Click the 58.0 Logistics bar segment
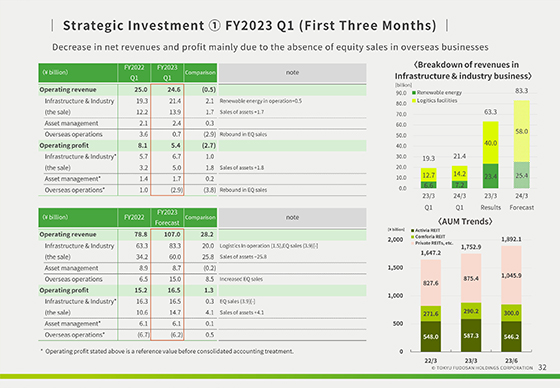This screenshot has width=560, height=388. click(x=521, y=131)
